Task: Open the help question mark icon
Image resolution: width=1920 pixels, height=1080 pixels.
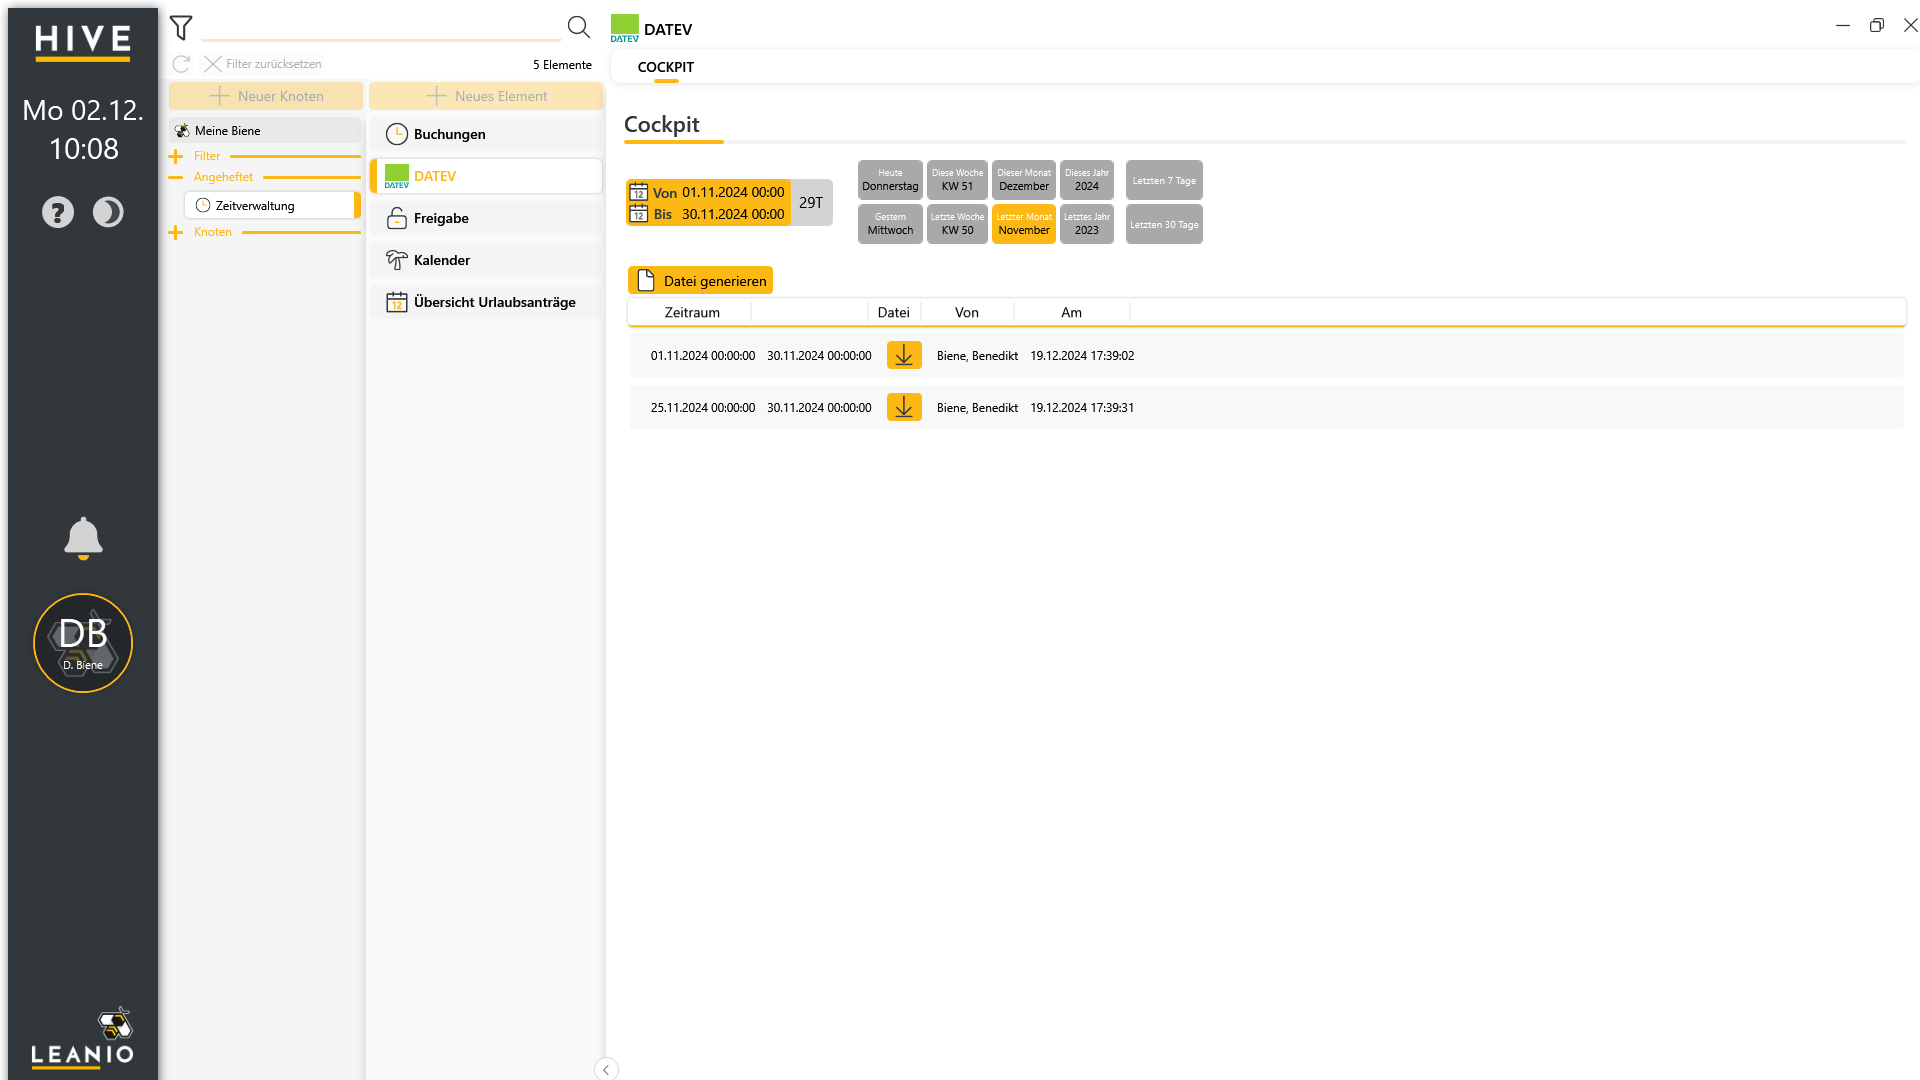Action: [x=58, y=212]
